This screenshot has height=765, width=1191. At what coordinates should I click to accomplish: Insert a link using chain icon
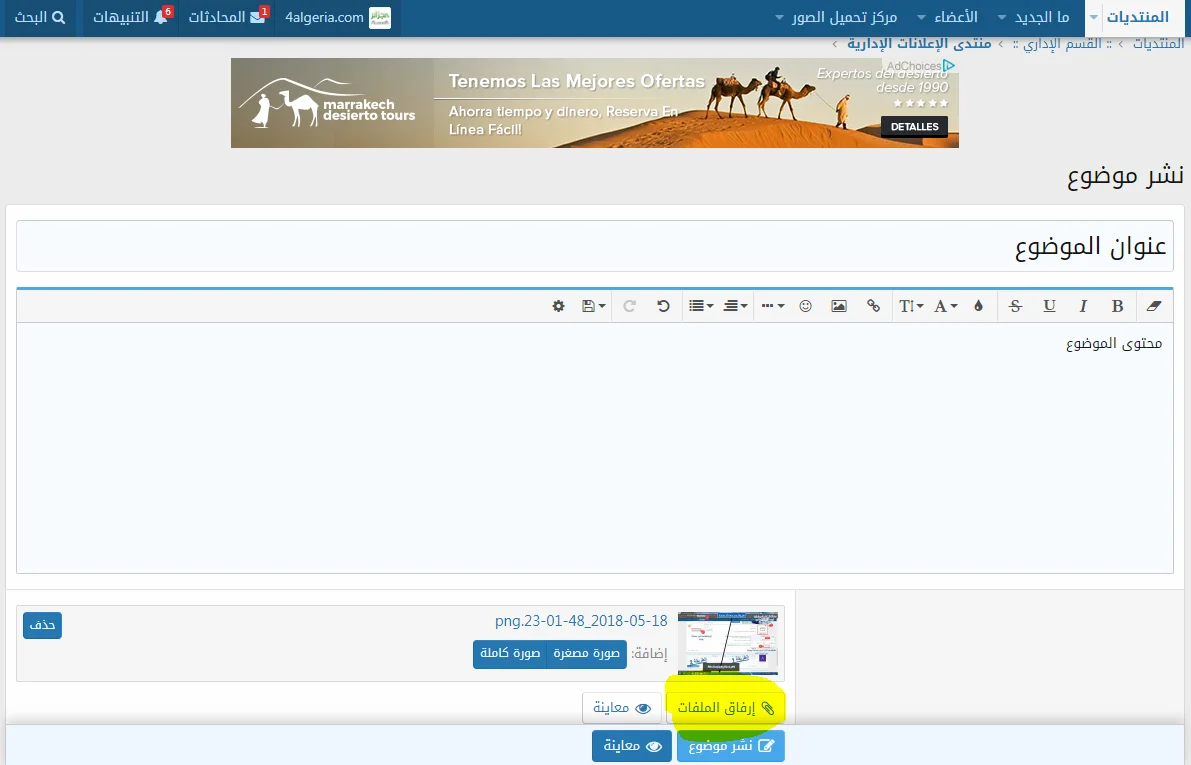tap(873, 306)
